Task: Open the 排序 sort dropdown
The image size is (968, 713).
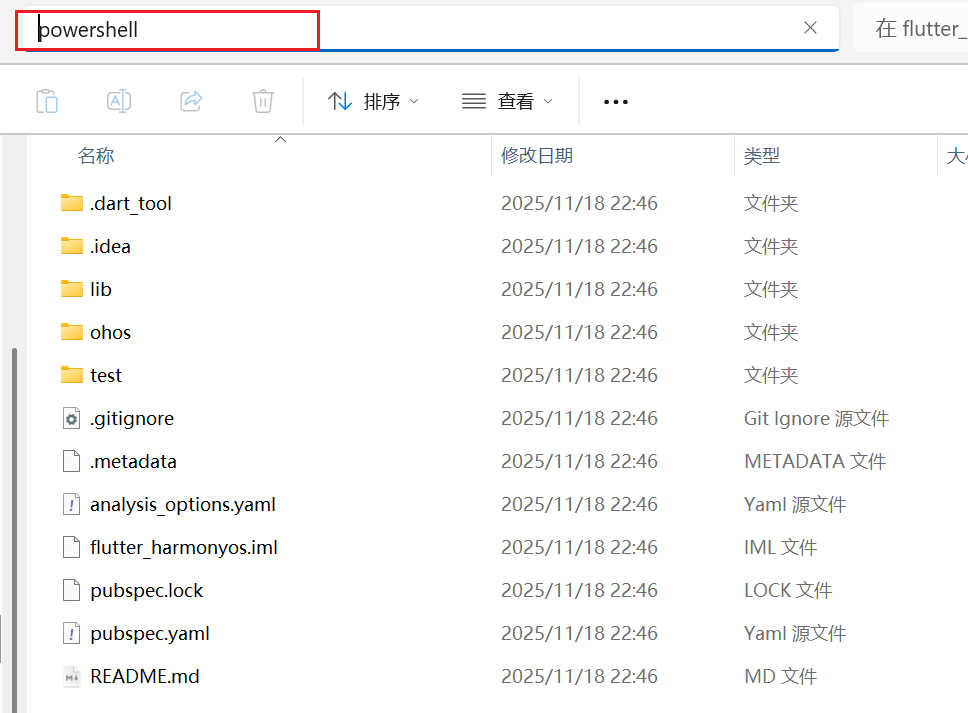Action: 373,101
